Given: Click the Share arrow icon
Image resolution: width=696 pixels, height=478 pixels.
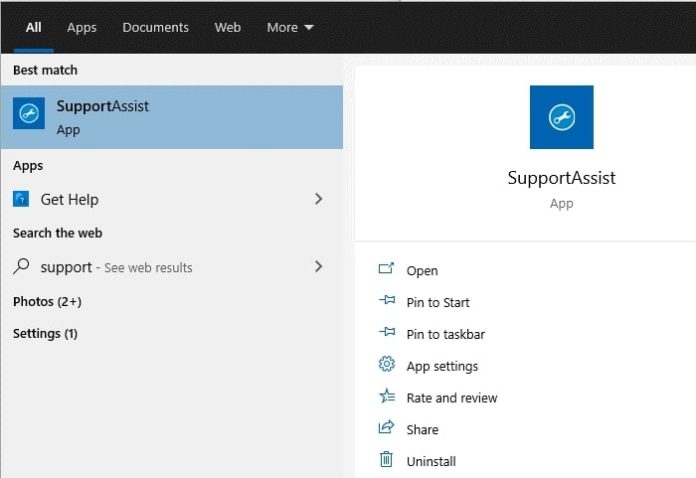Looking at the screenshot, I should click(386, 429).
